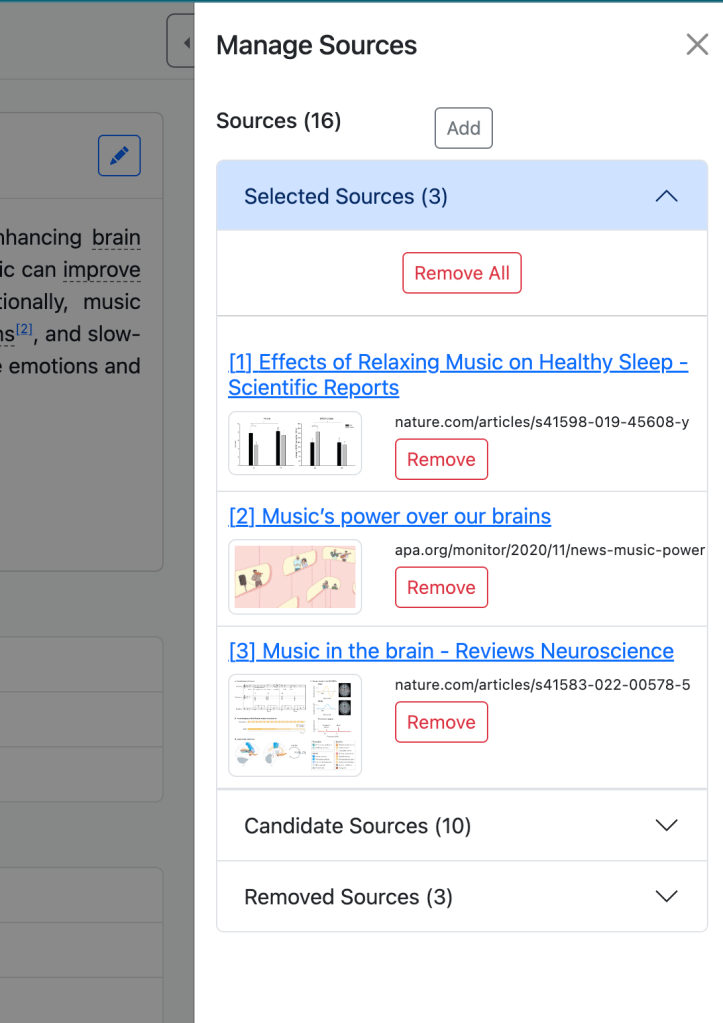723x1023 pixels.
Task: Click the pink illustration thumbnail for source 2
Action: pyautogui.click(x=295, y=577)
